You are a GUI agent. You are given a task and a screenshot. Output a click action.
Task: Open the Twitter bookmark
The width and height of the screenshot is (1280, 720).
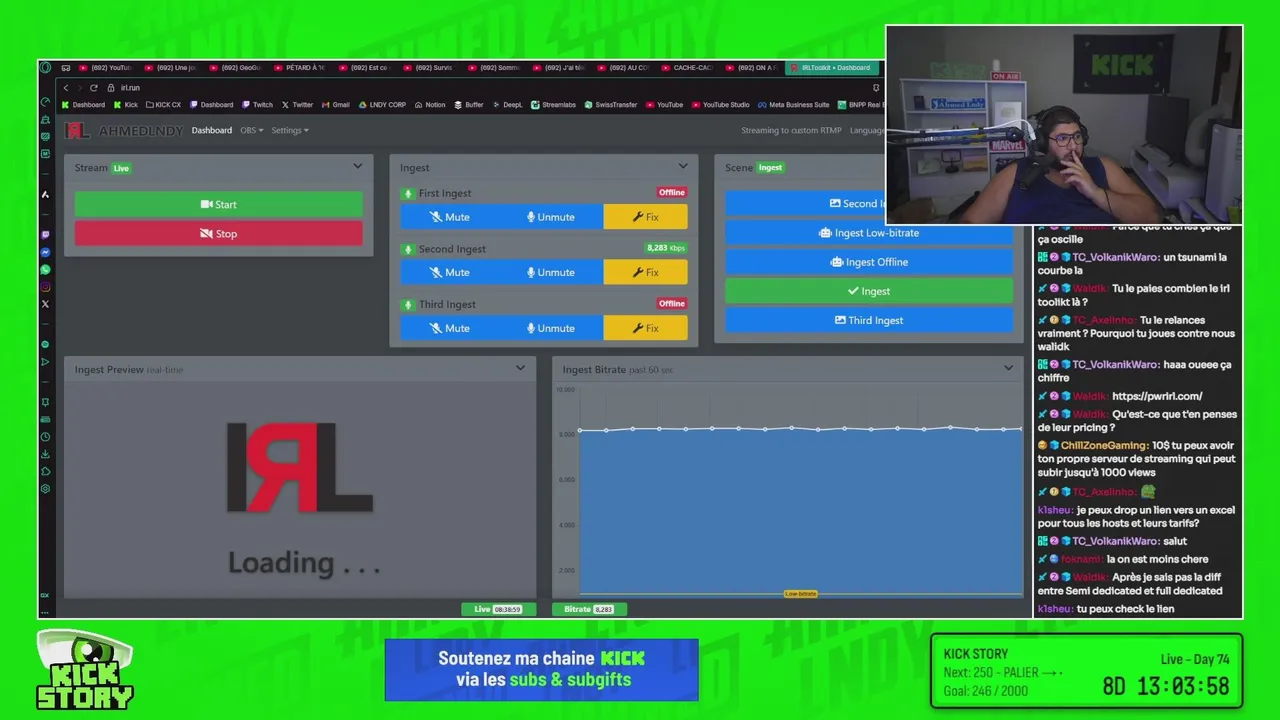coord(297,104)
